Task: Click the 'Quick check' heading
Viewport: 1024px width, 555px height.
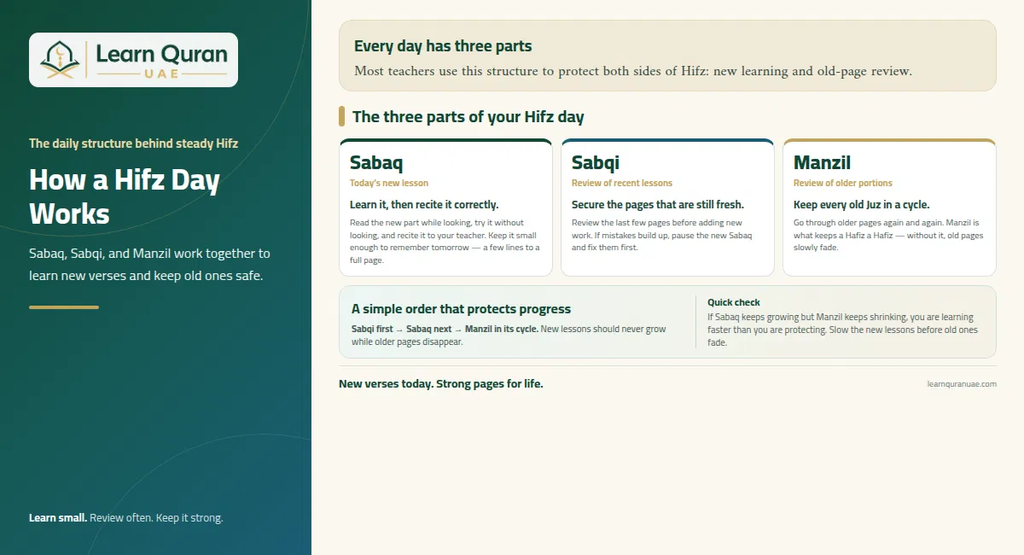Action: (x=733, y=302)
